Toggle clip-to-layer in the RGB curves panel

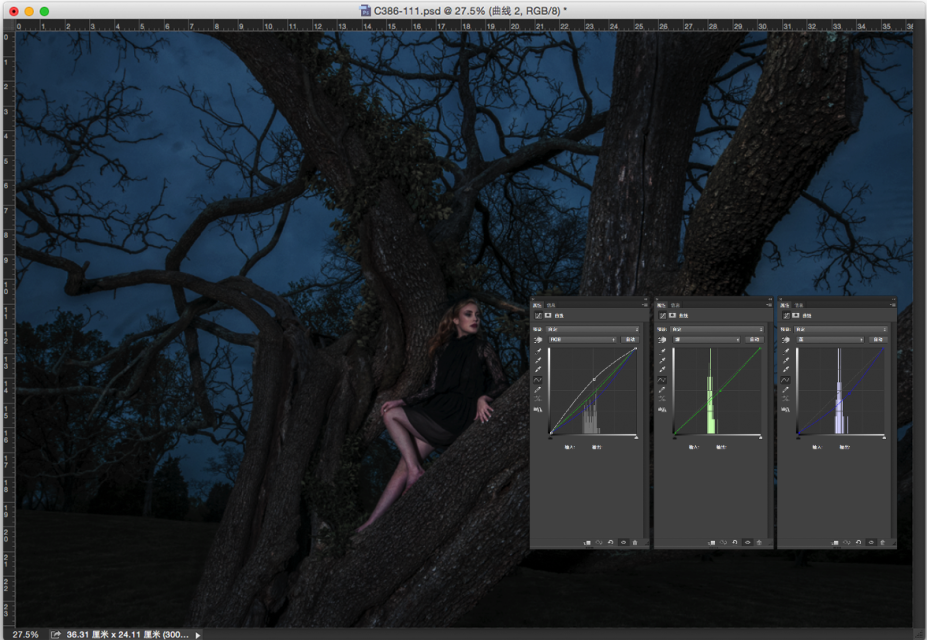(587, 542)
